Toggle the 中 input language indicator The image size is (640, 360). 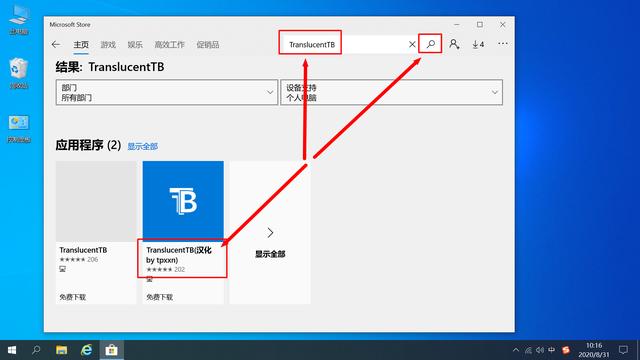click(552, 350)
